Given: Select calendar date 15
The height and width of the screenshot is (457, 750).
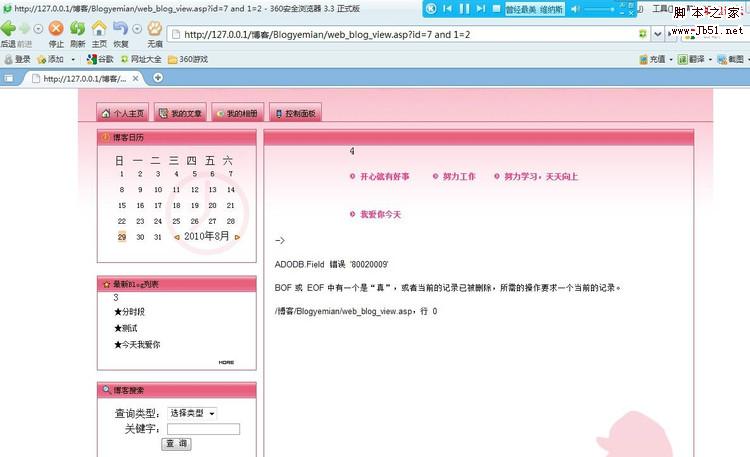Looking at the screenshot, I should pyautogui.click(x=122, y=205).
